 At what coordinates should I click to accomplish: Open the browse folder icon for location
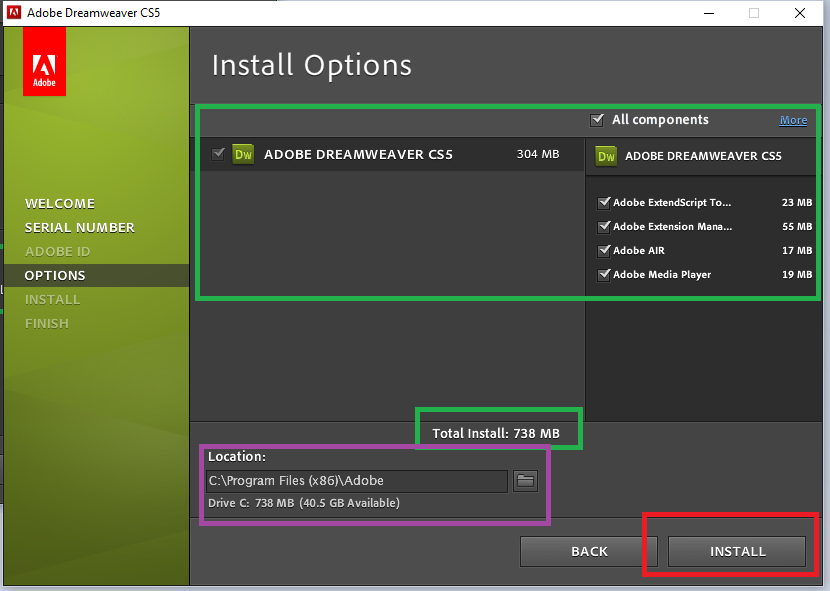525,481
